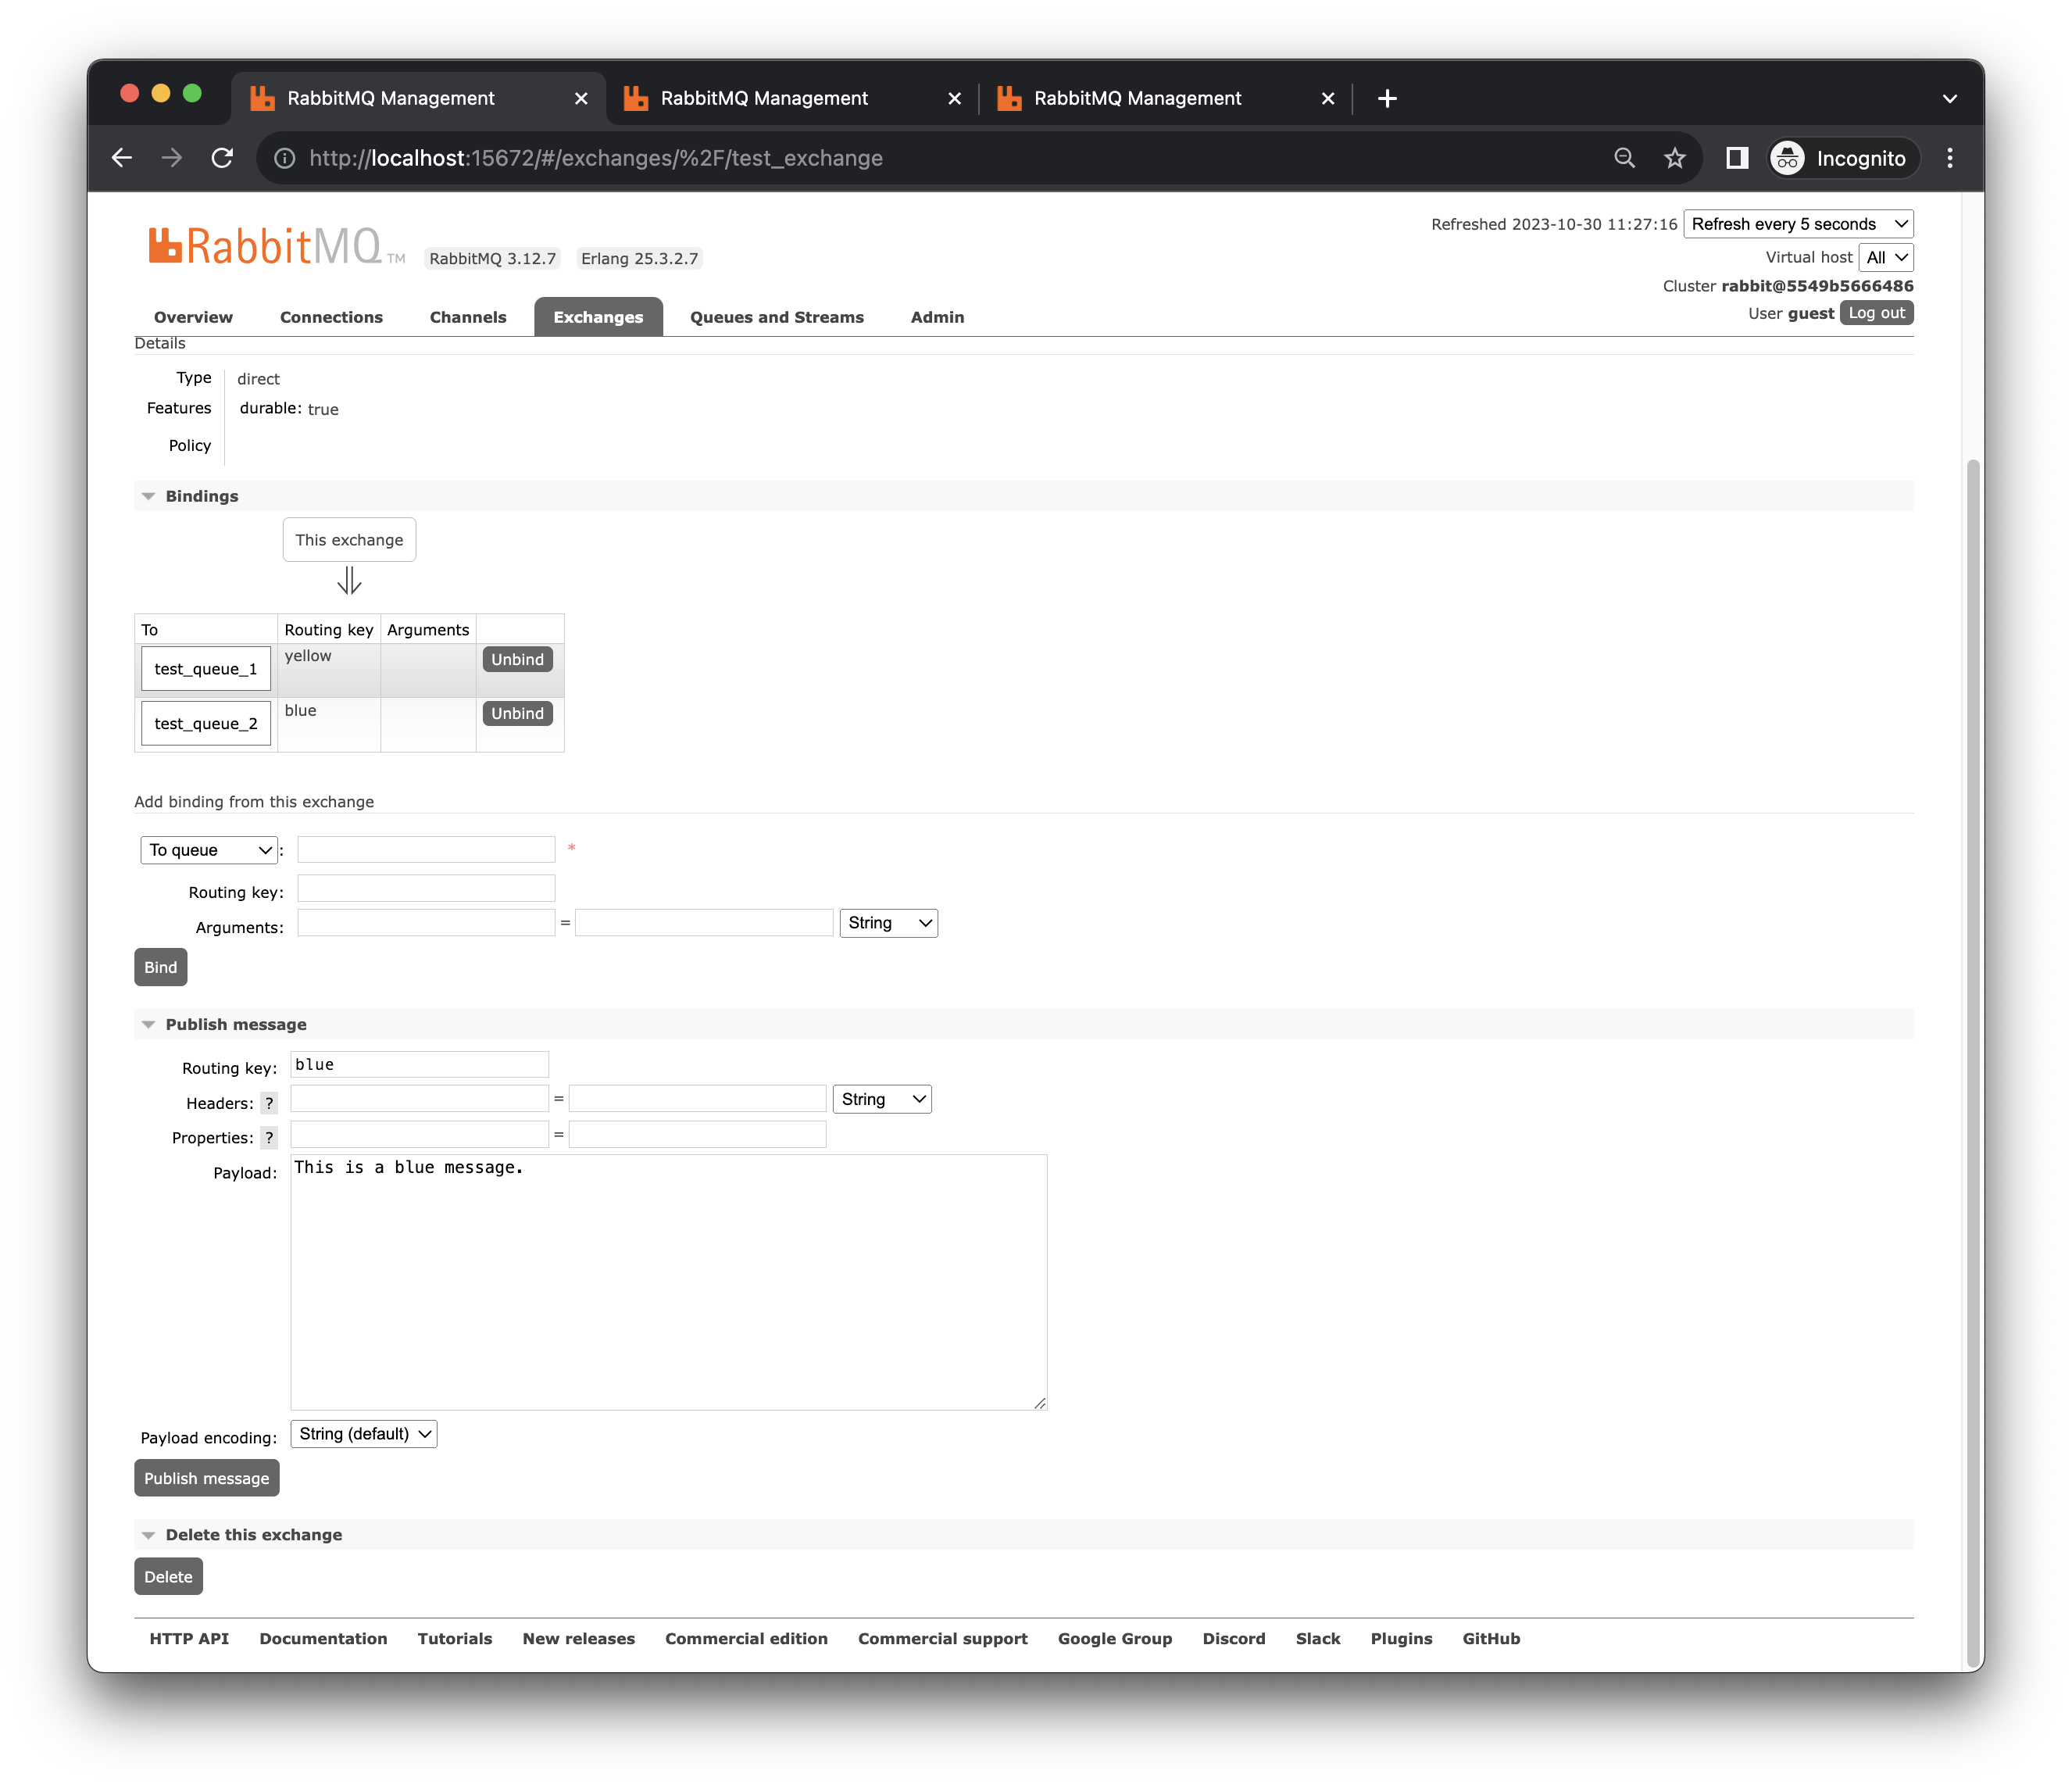Click the This exchange box

pyautogui.click(x=349, y=540)
